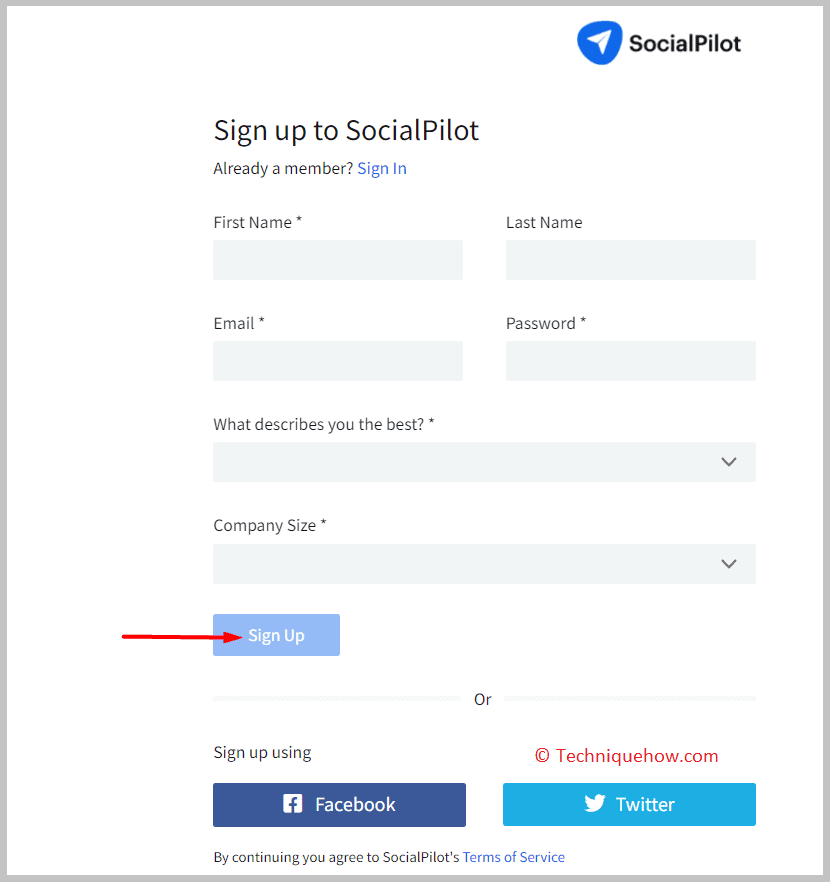
Task: Focus the Last Name input field
Action: (x=631, y=260)
